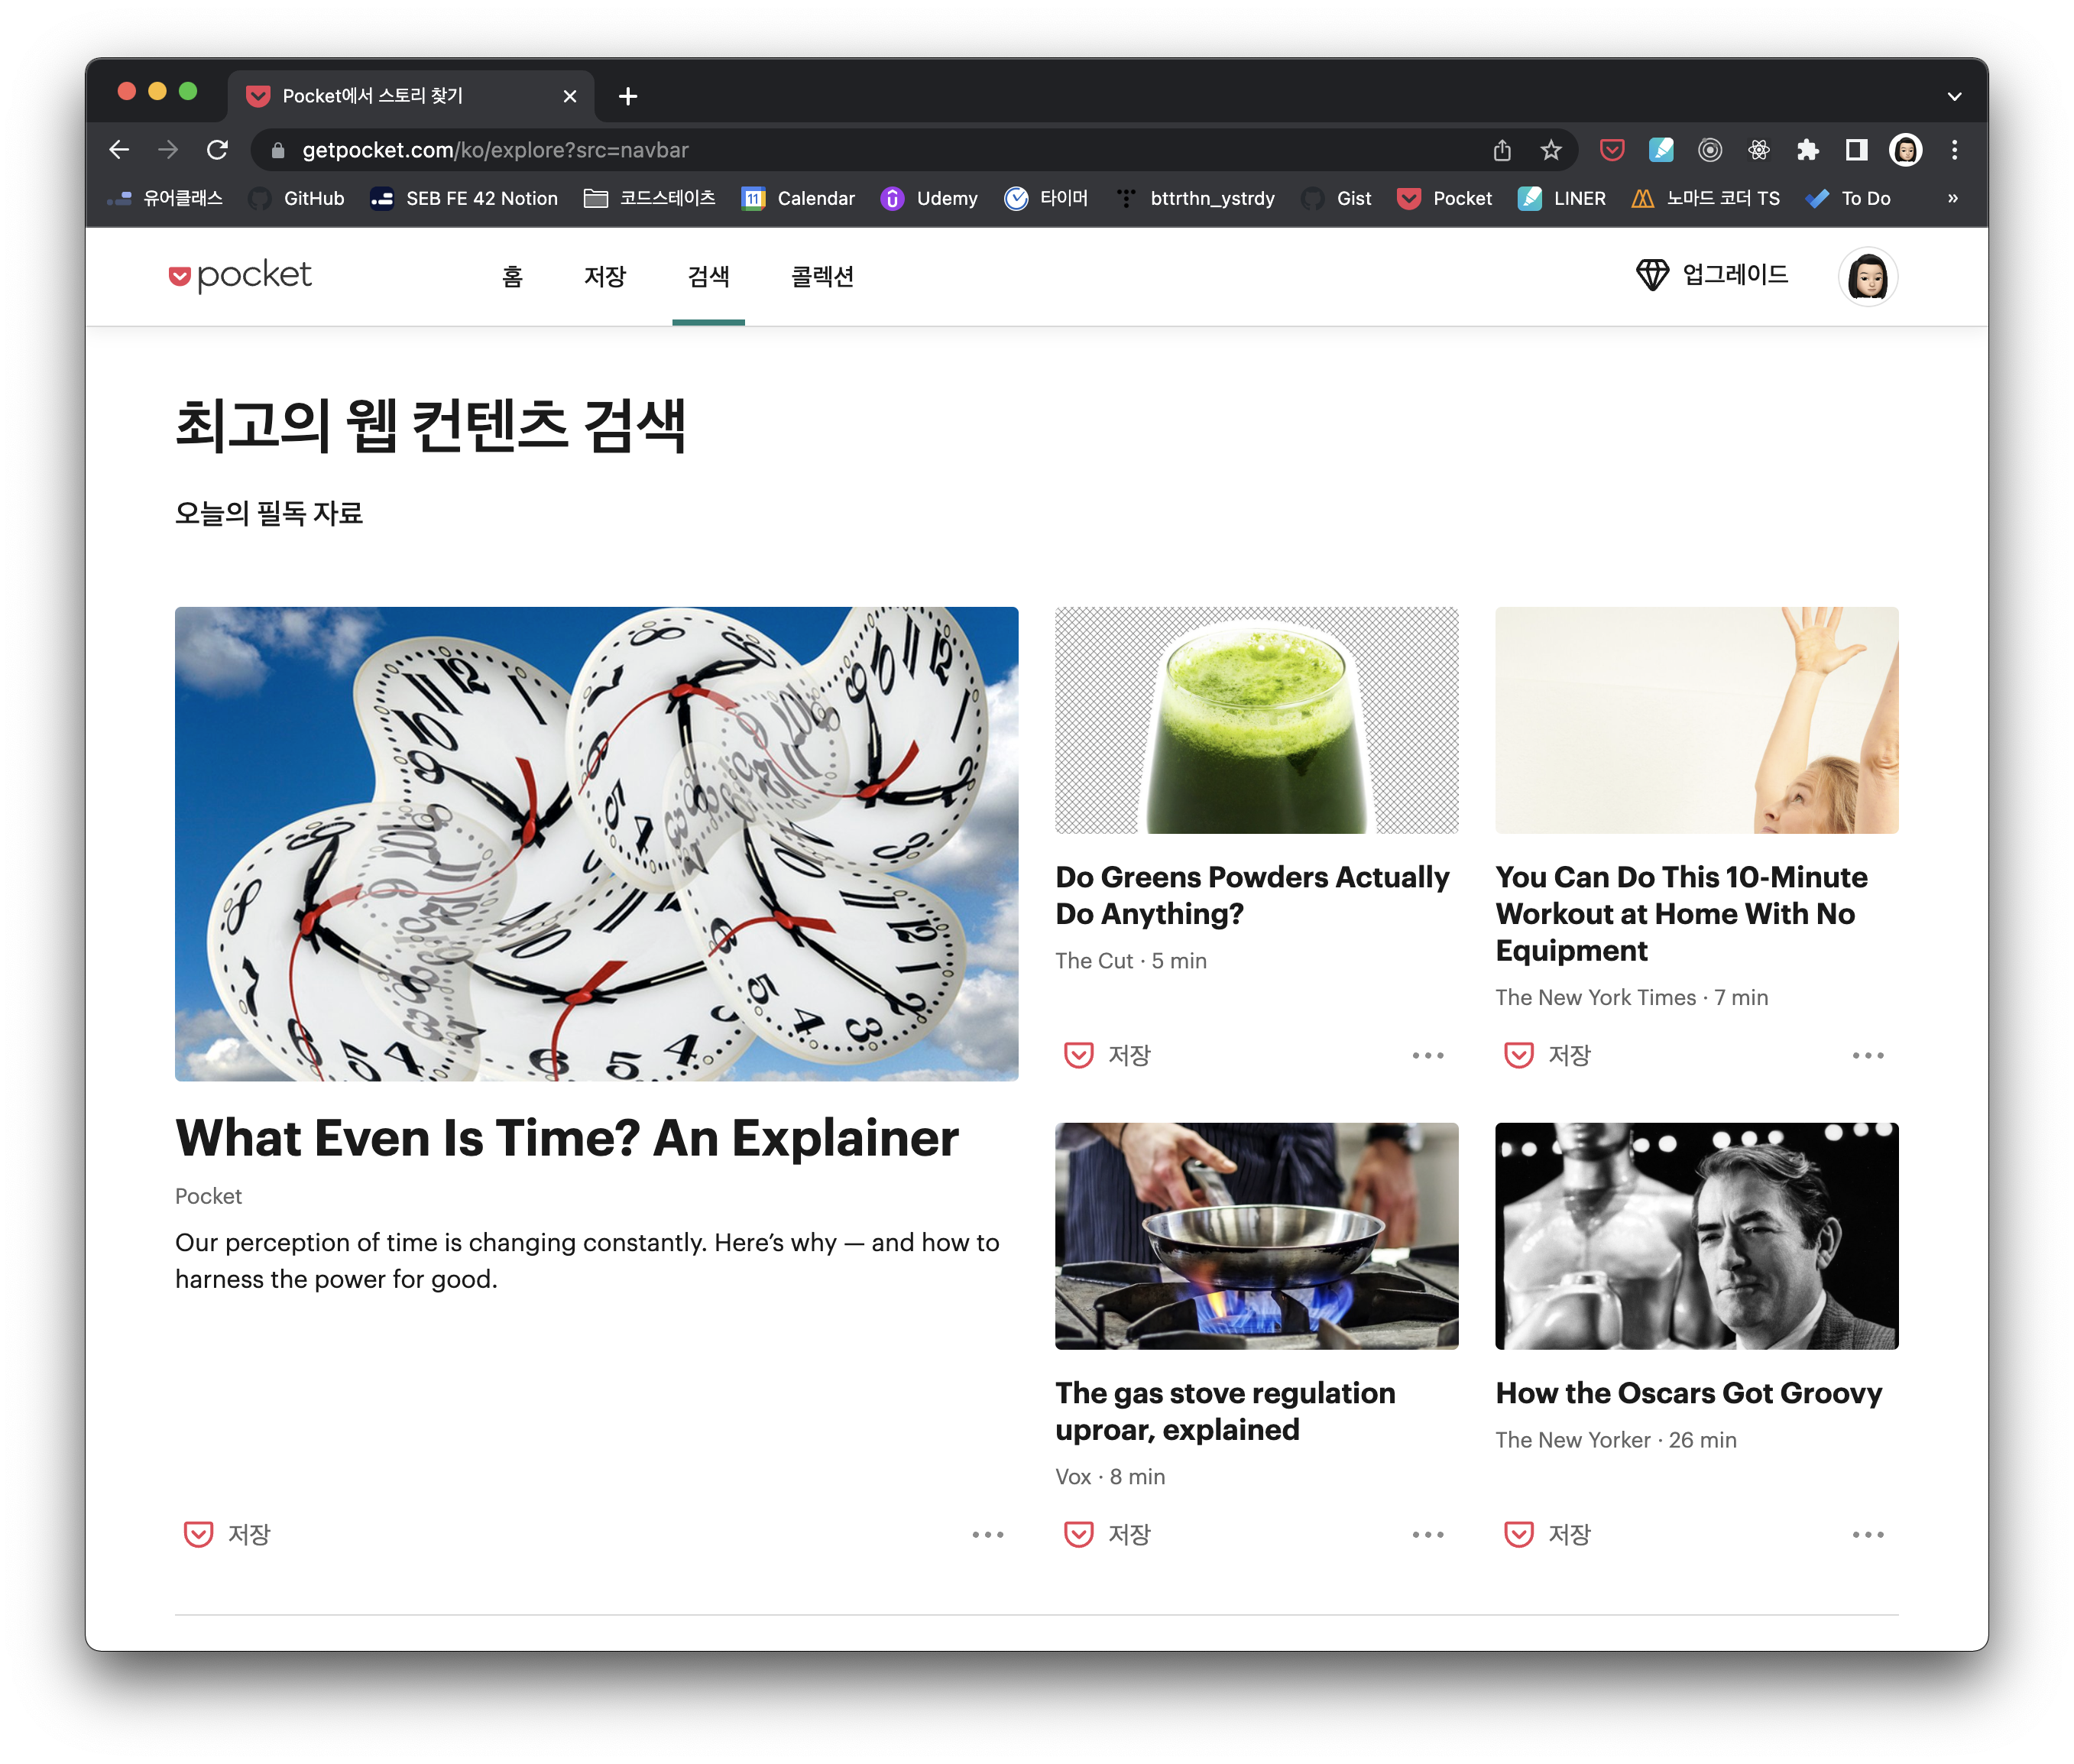Go to the 홈 tab

point(512,276)
